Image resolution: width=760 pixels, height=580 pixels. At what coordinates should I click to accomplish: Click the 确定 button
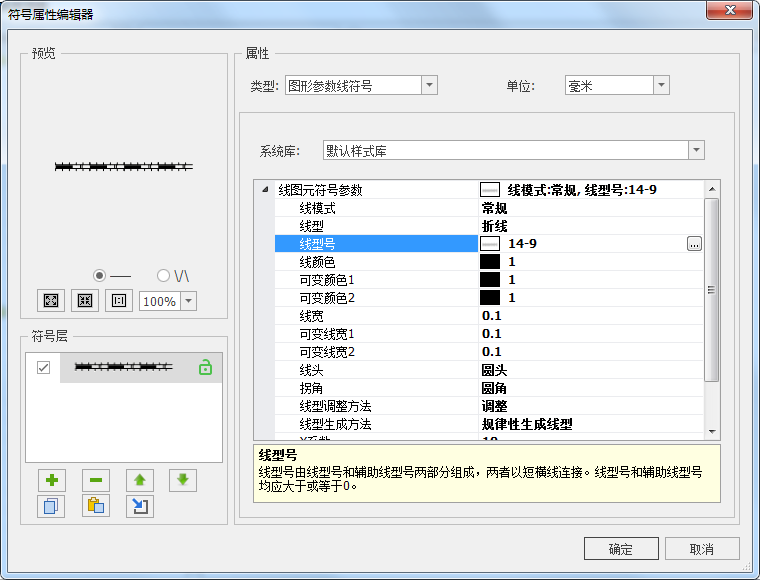pos(621,549)
